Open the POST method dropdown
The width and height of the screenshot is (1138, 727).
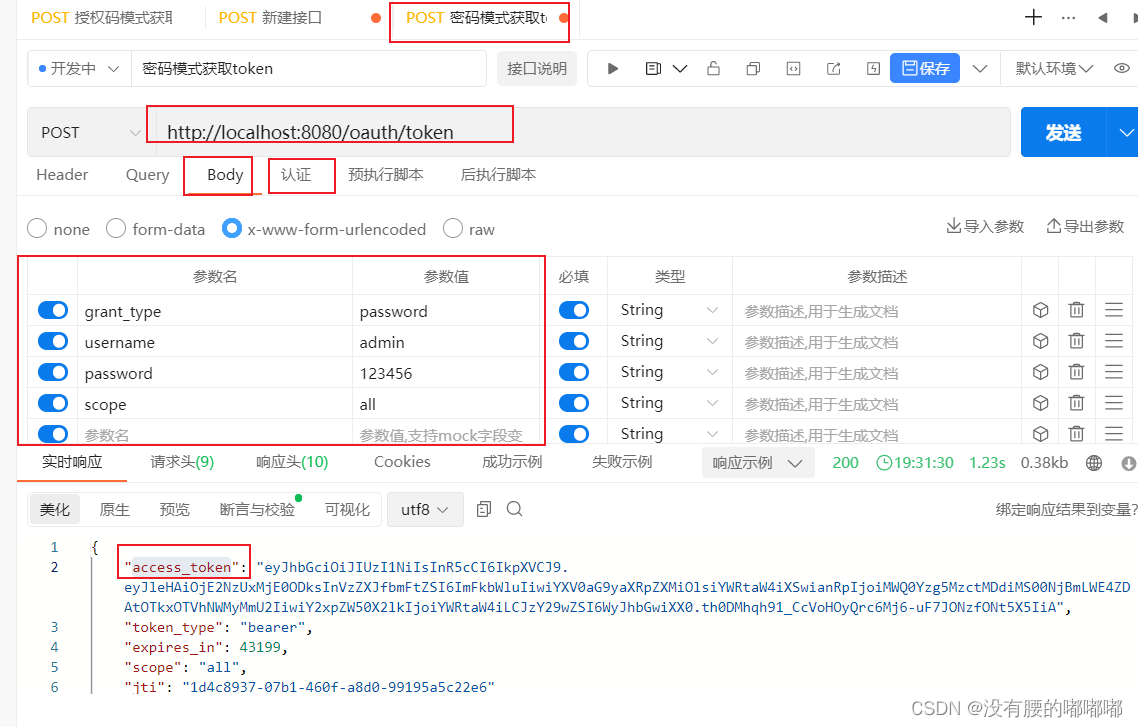pos(89,133)
